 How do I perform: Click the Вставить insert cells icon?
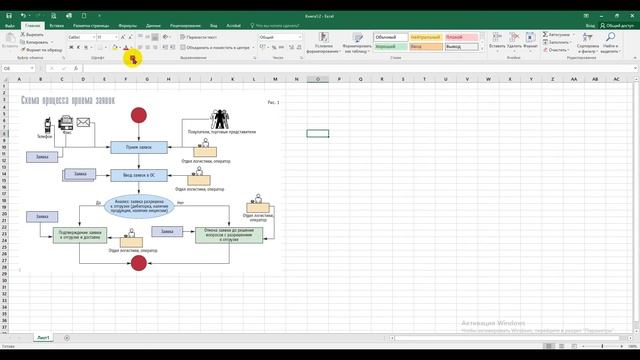[x=497, y=37]
